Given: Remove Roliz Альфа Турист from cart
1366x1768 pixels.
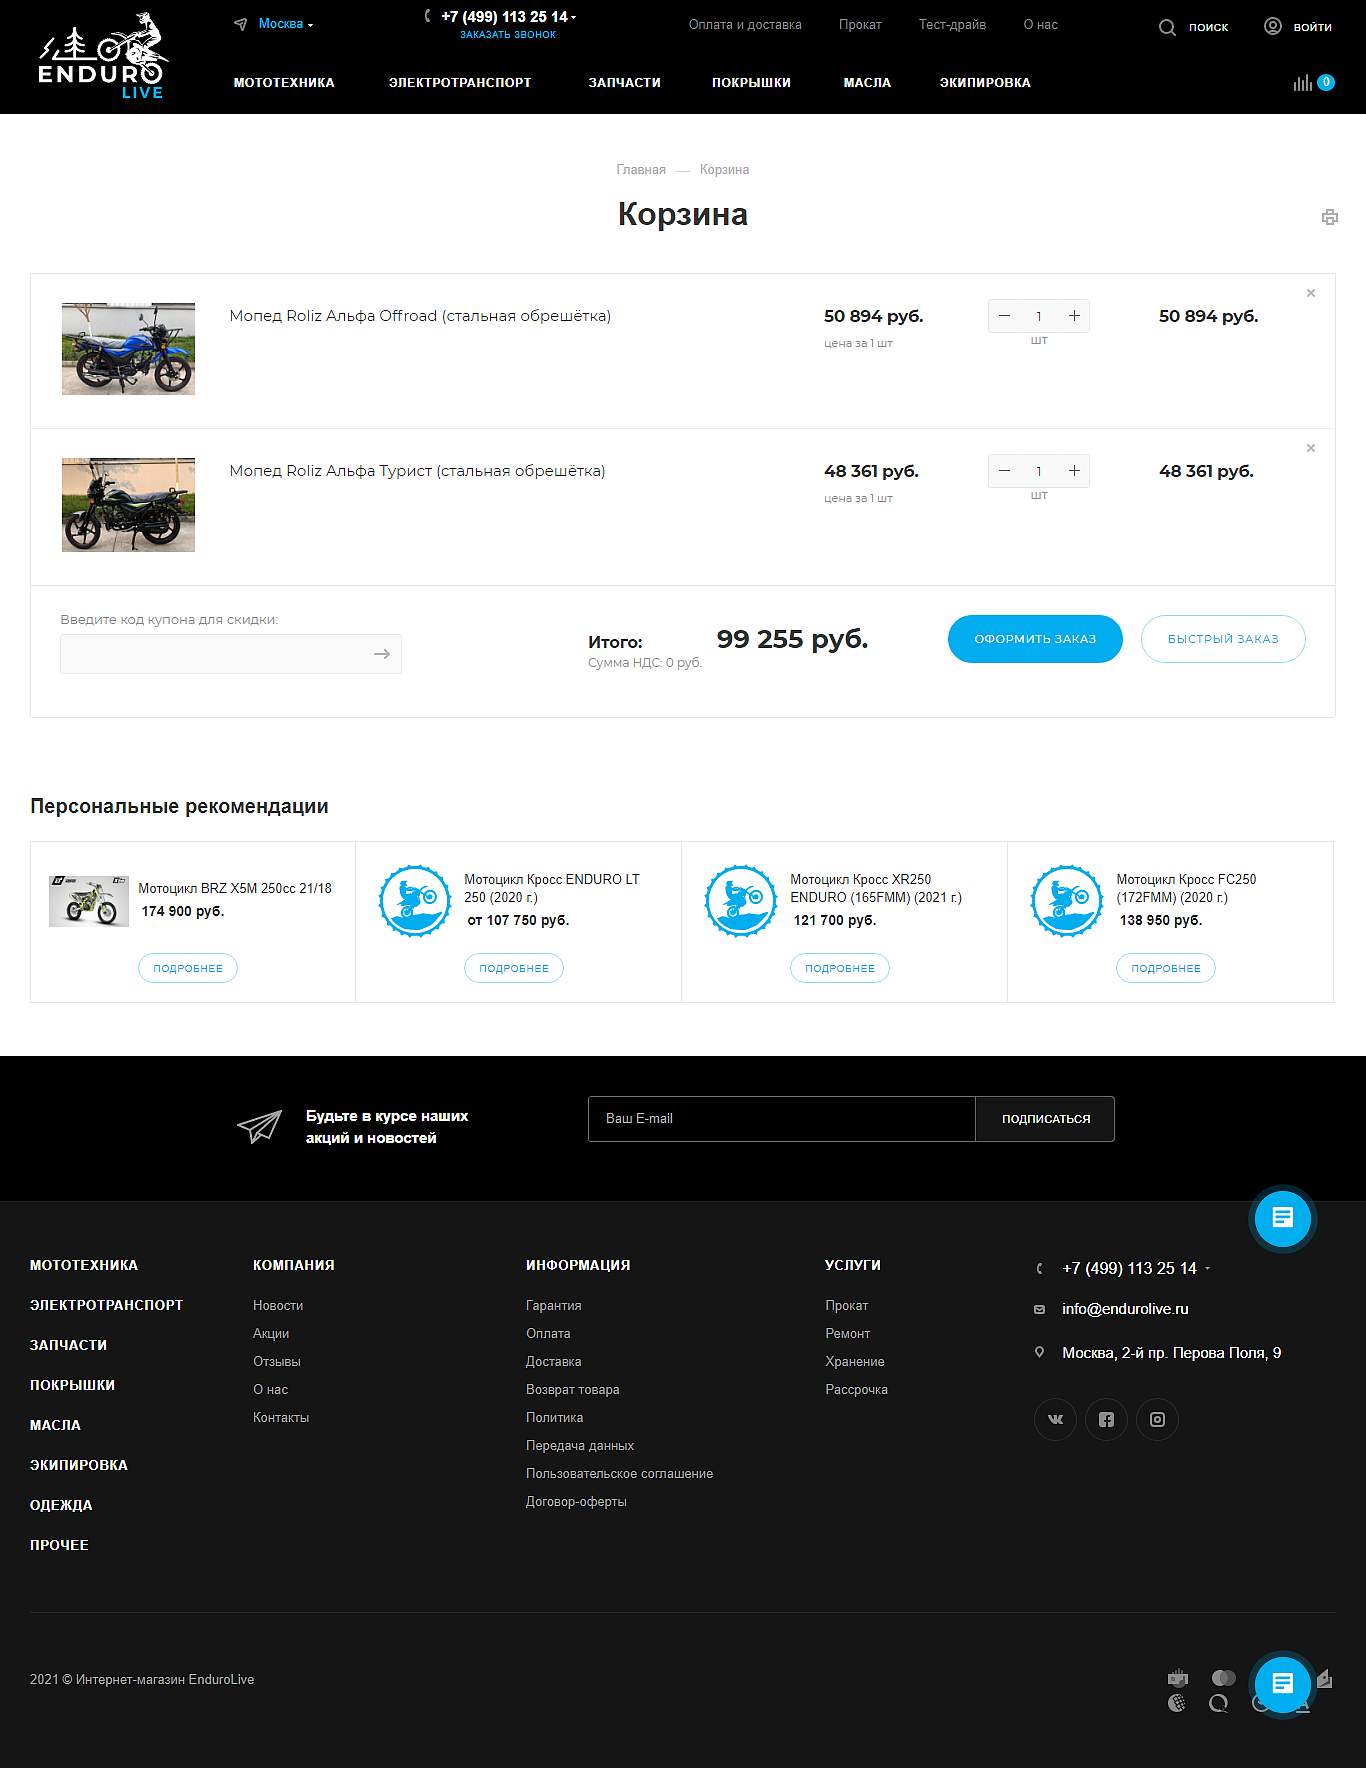Looking at the screenshot, I should pyautogui.click(x=1310, y=448).
